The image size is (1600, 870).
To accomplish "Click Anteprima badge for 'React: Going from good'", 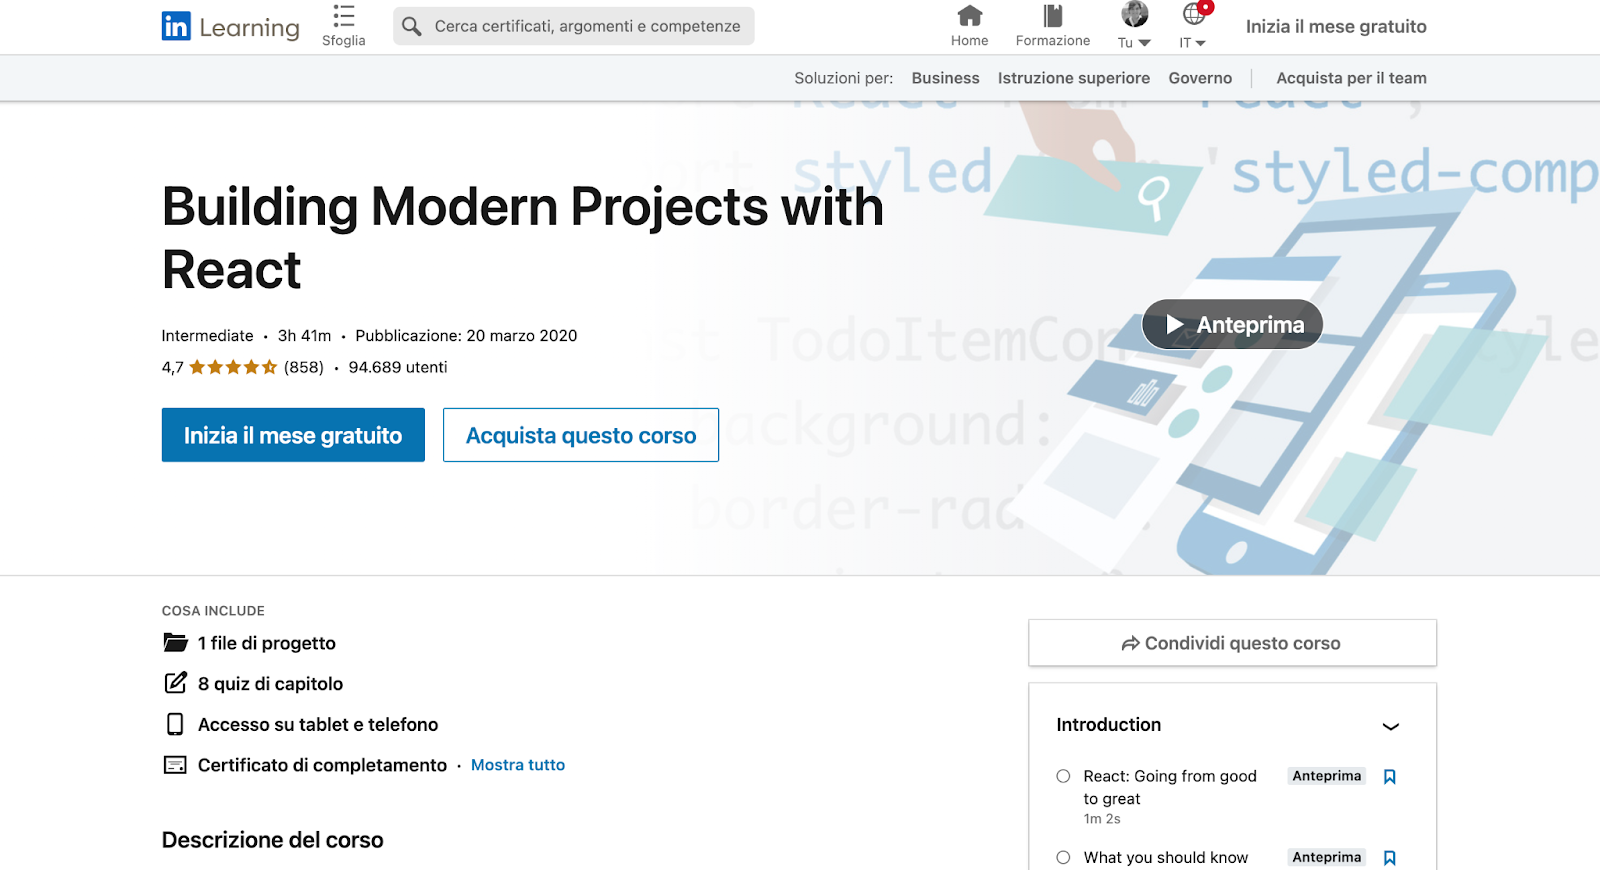I will coord(1327,776).
